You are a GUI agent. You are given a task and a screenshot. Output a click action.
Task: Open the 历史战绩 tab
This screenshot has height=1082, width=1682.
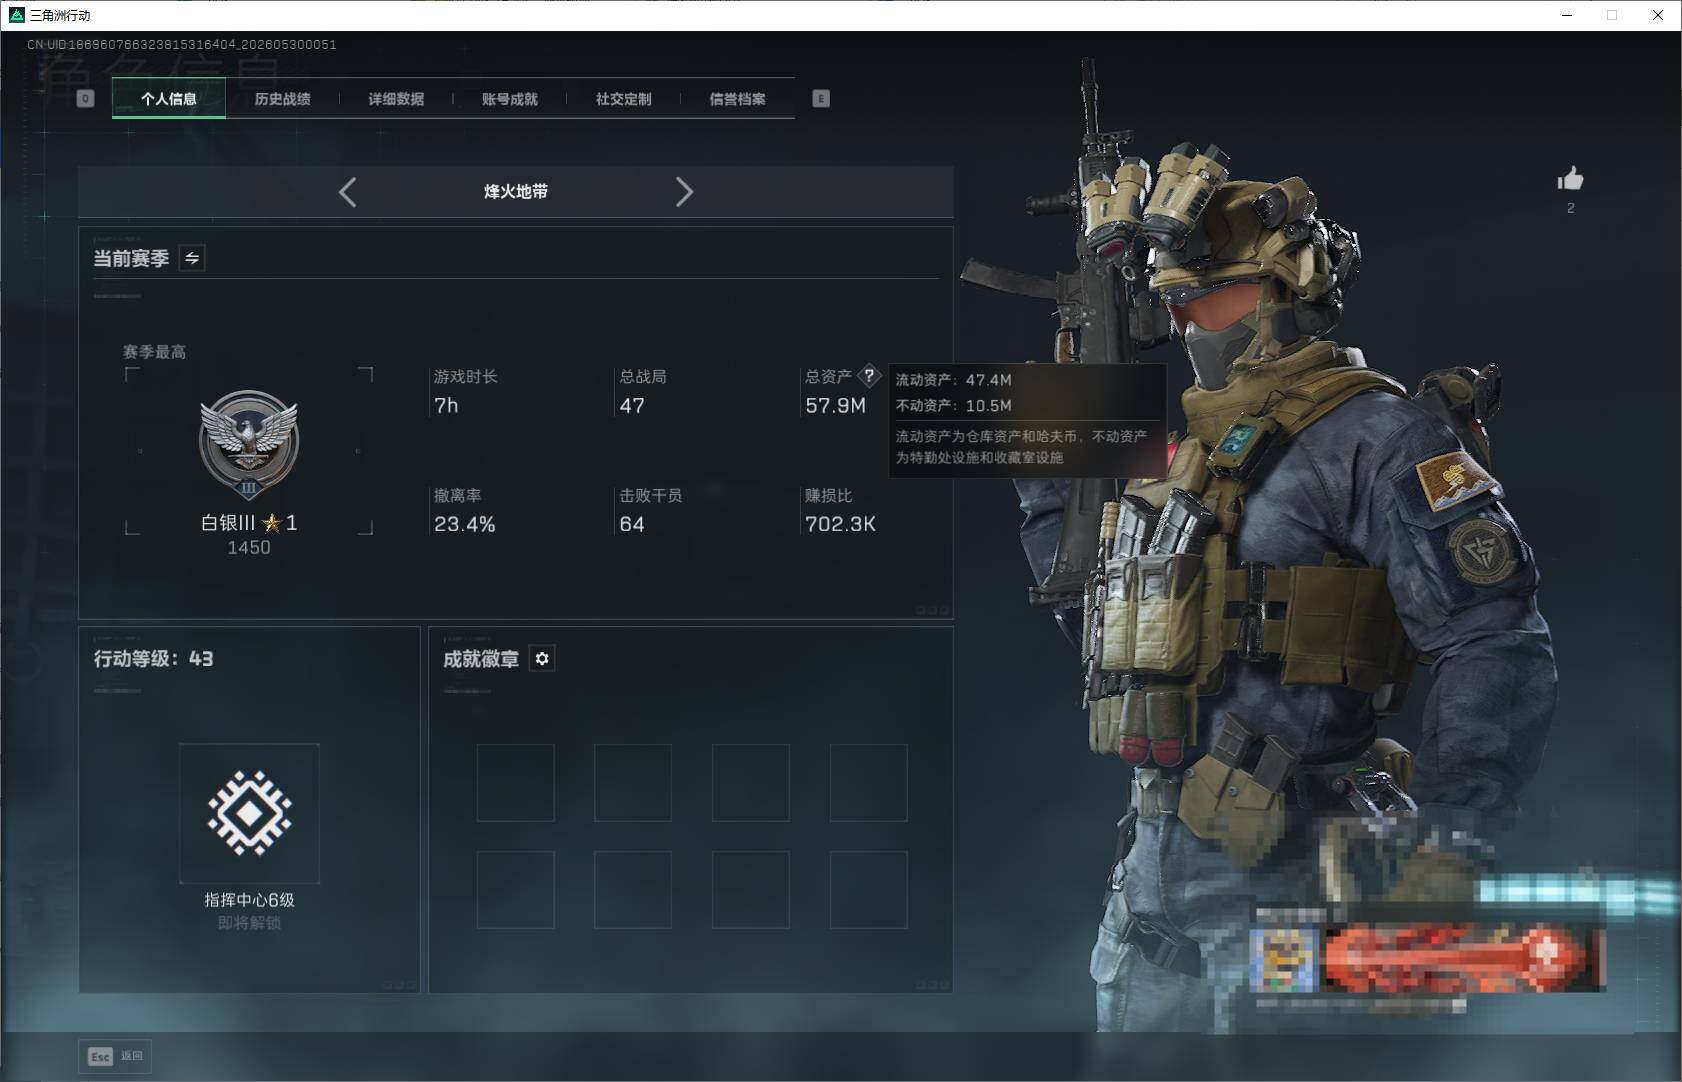point(283,98)
